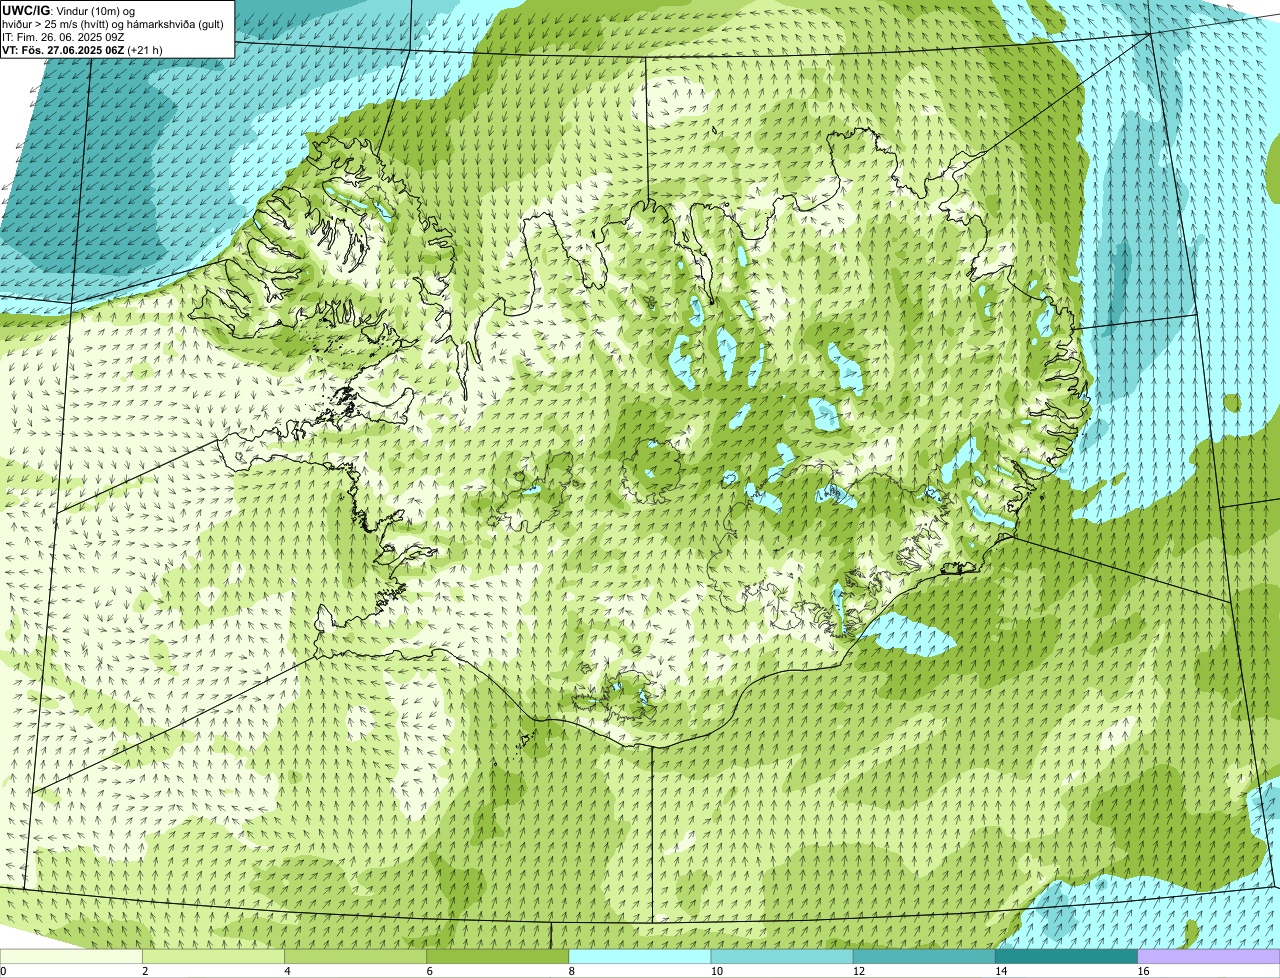Click the 4–6 m/s green legend swatch
Screen dimensions: 1280x978
click(x=356, y=957)
